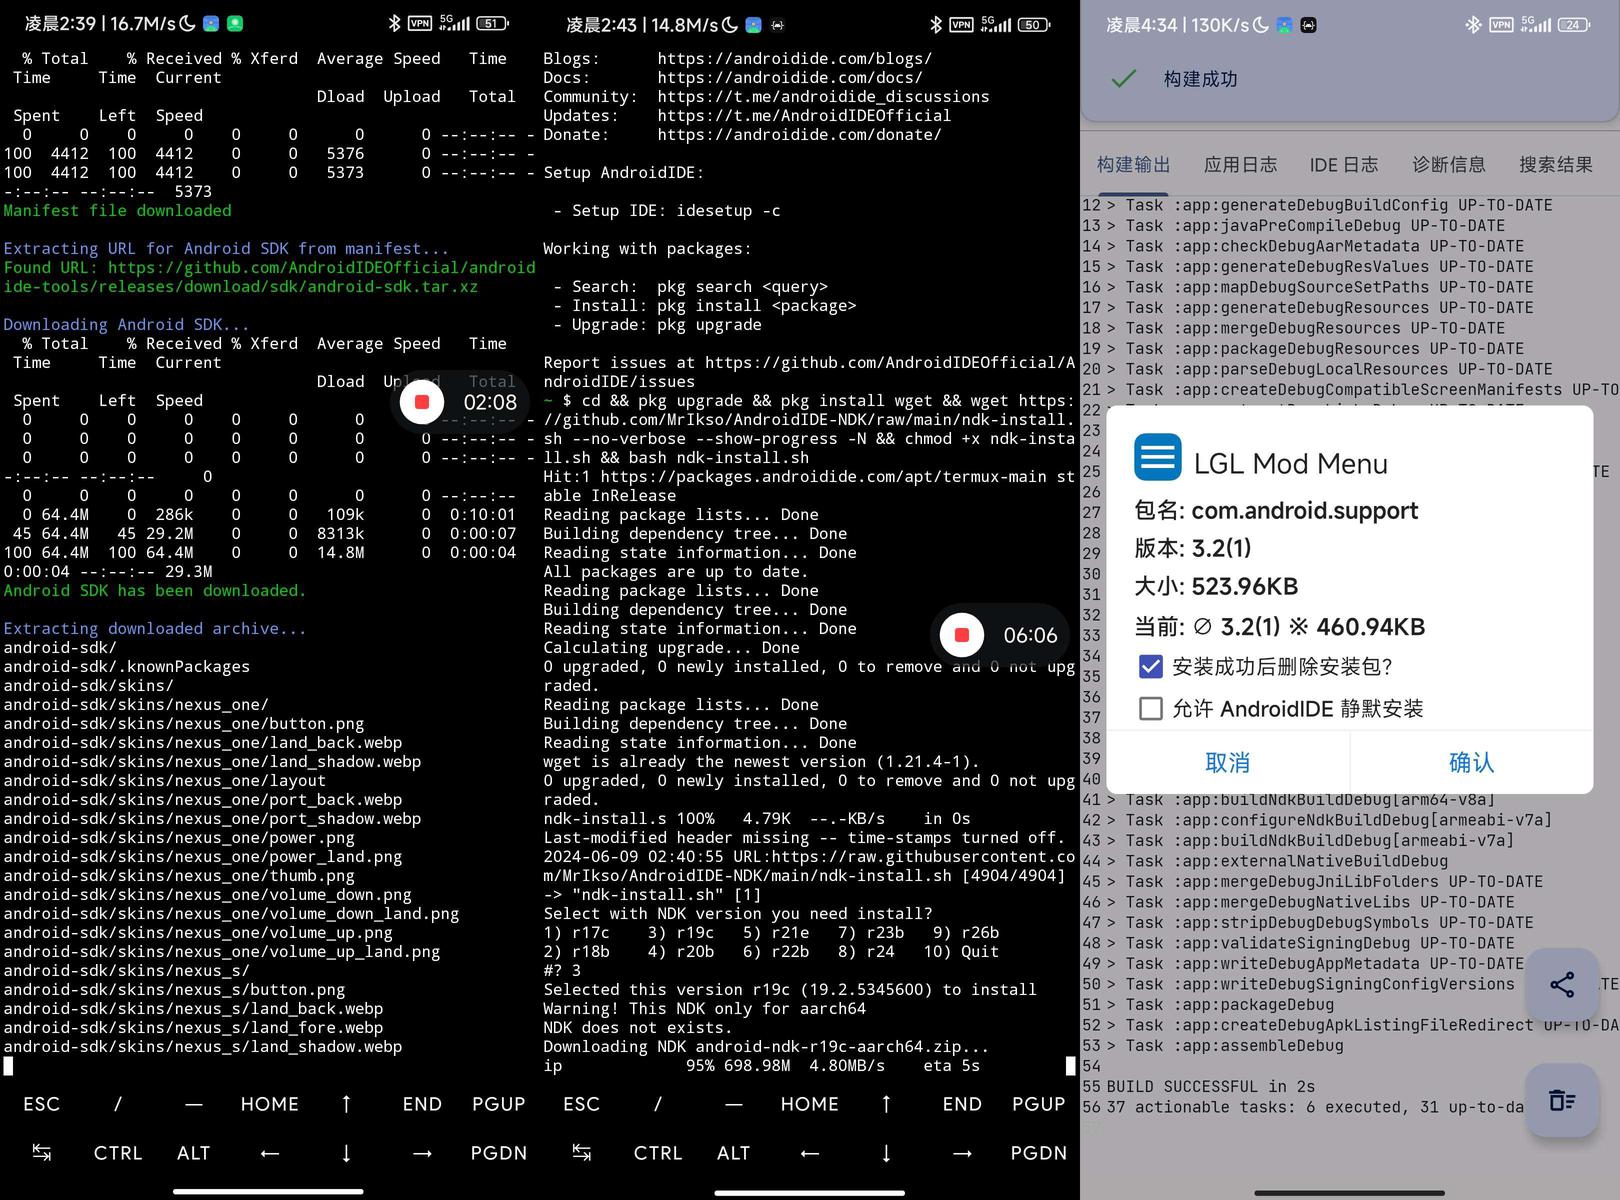Tap 确认 to confirm installation
Screen dimensions: 1620x1200
(1471, 762)
